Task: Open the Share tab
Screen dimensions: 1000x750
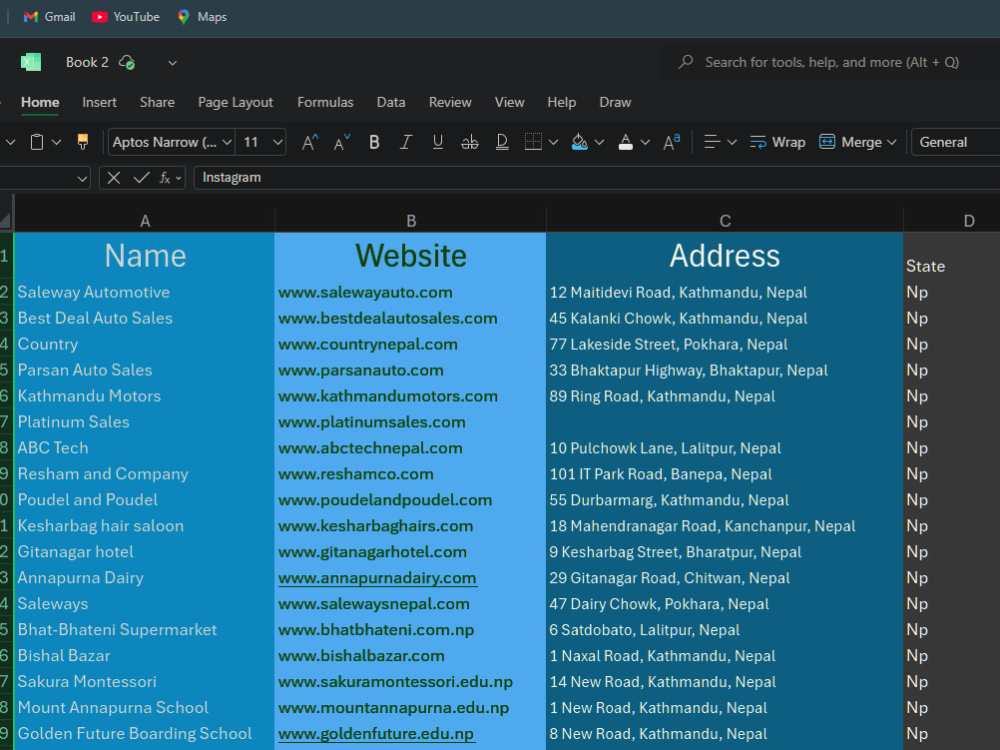Action: pos(158,102)
